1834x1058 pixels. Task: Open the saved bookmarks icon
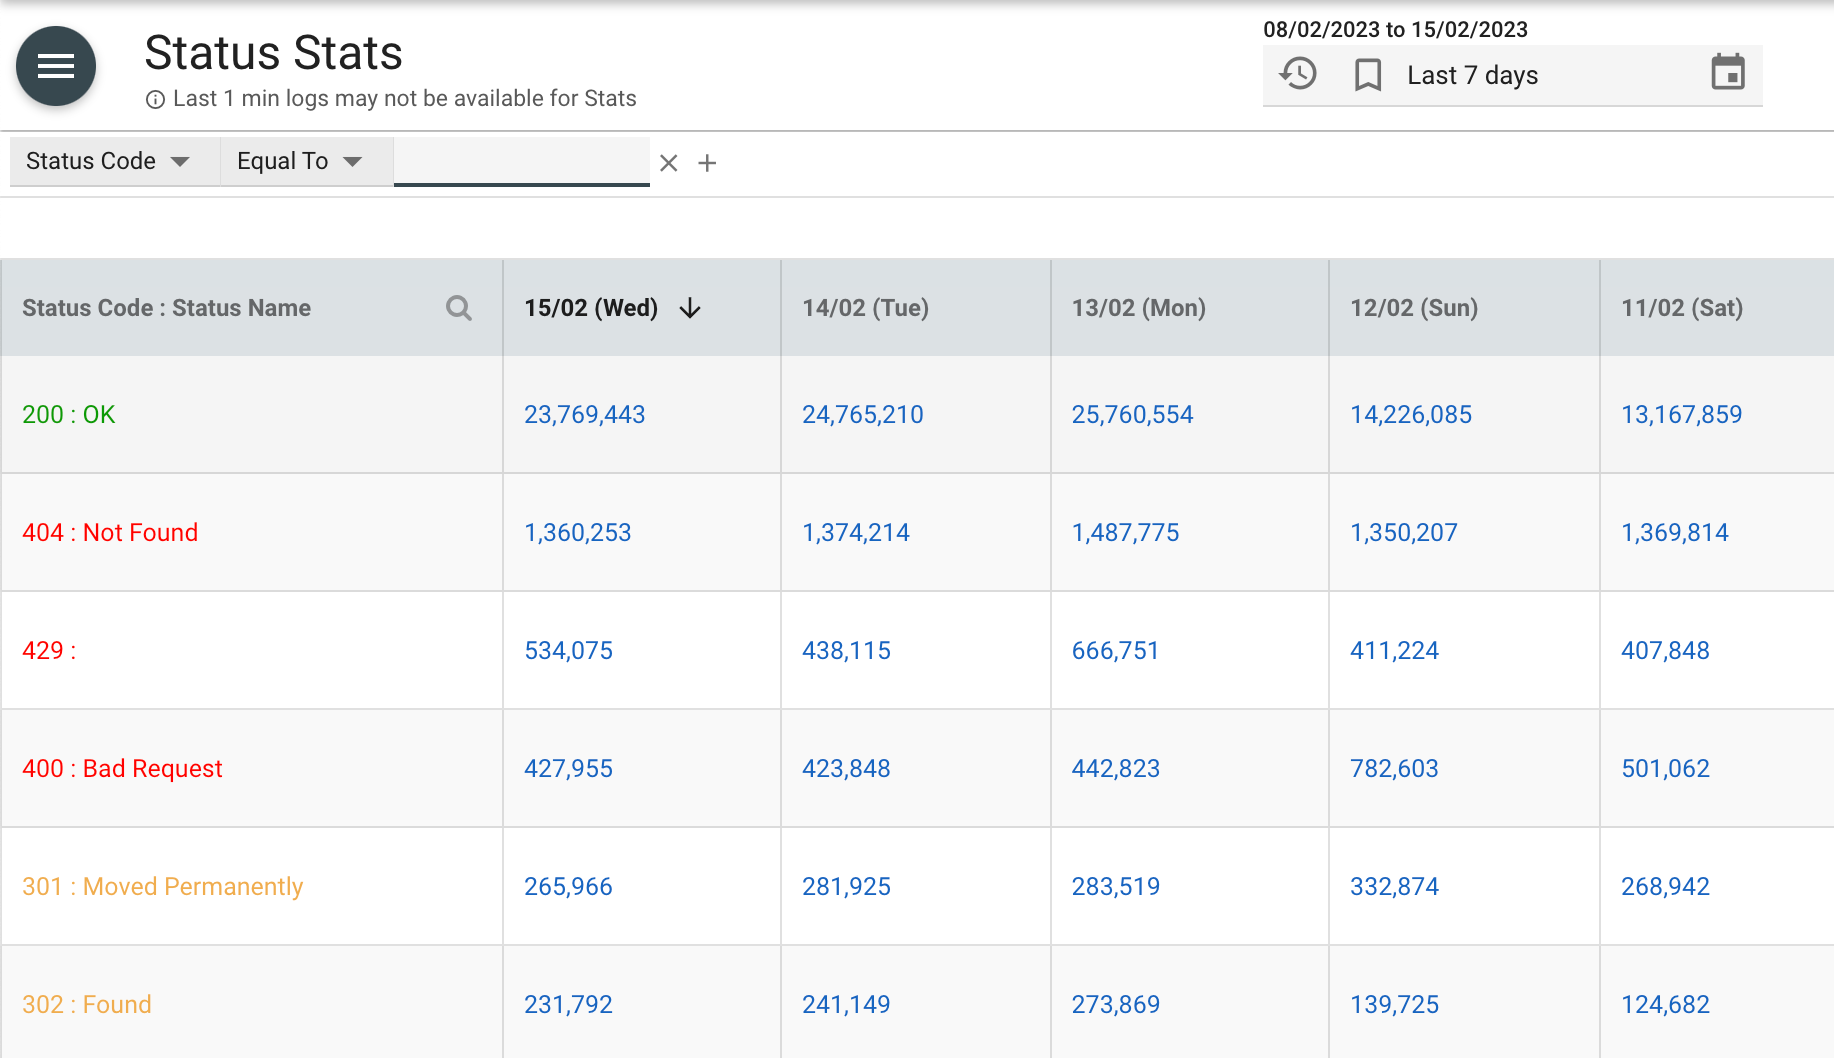pyautogui.click(x=1366, y=74)
